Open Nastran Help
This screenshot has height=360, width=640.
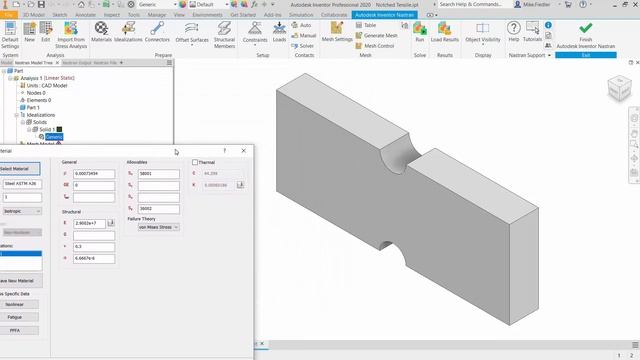click(513, 32)
